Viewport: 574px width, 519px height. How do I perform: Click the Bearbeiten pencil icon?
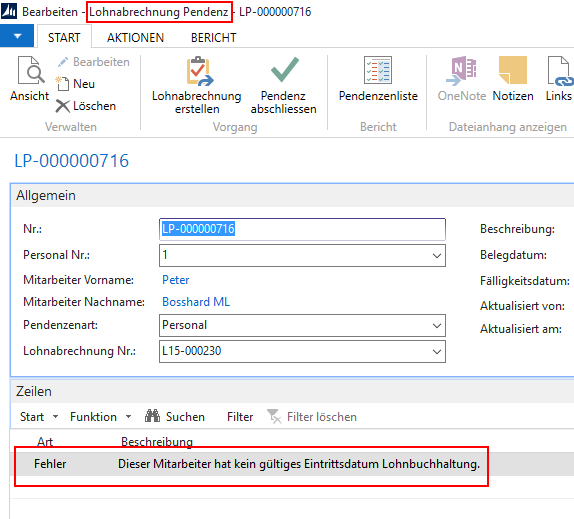click(x=63, y=62)
